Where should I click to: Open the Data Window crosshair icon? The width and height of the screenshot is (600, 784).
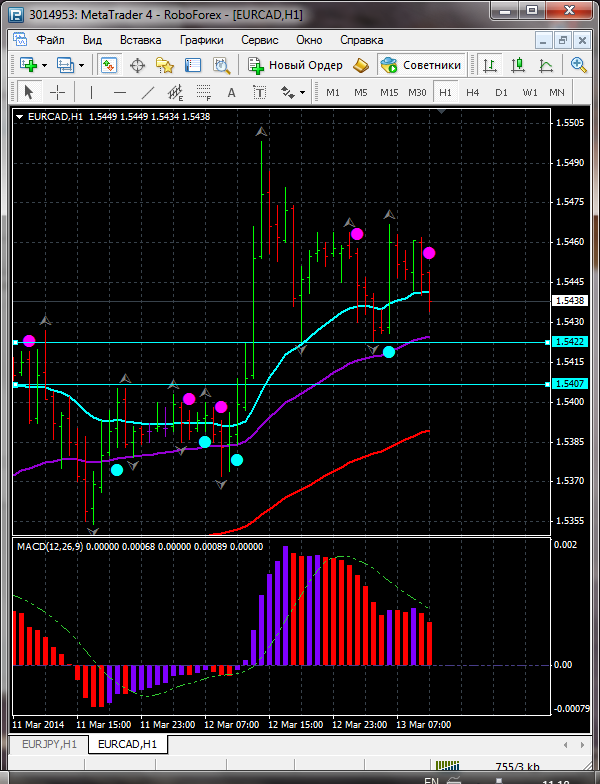point(137,65)
